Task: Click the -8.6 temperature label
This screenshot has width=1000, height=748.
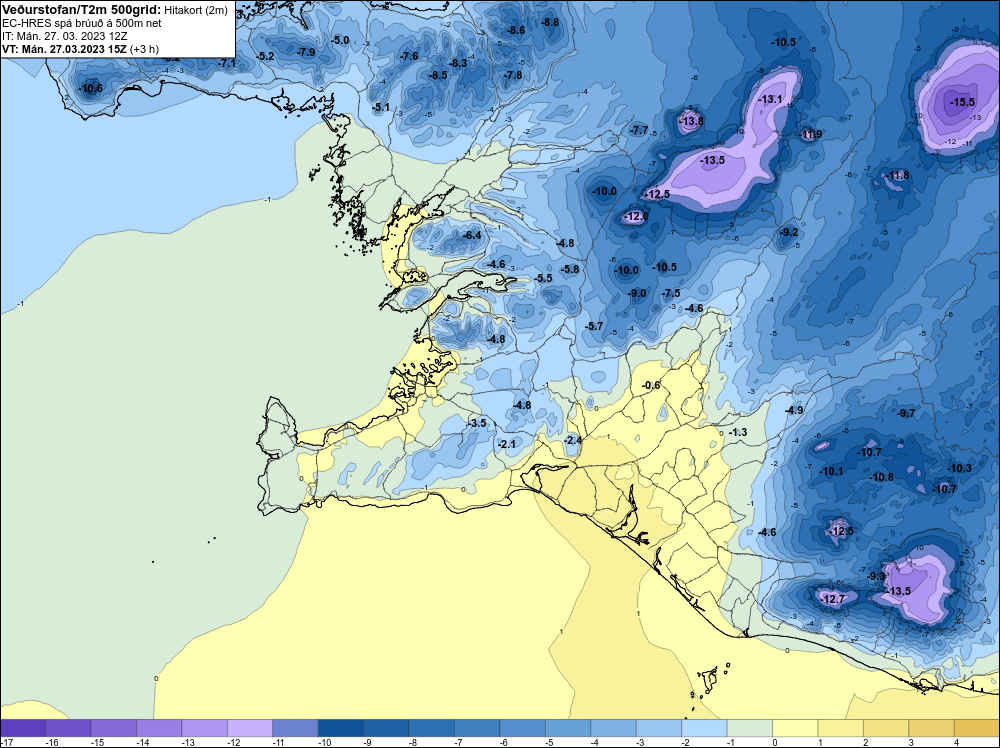Action: [515, 30]
